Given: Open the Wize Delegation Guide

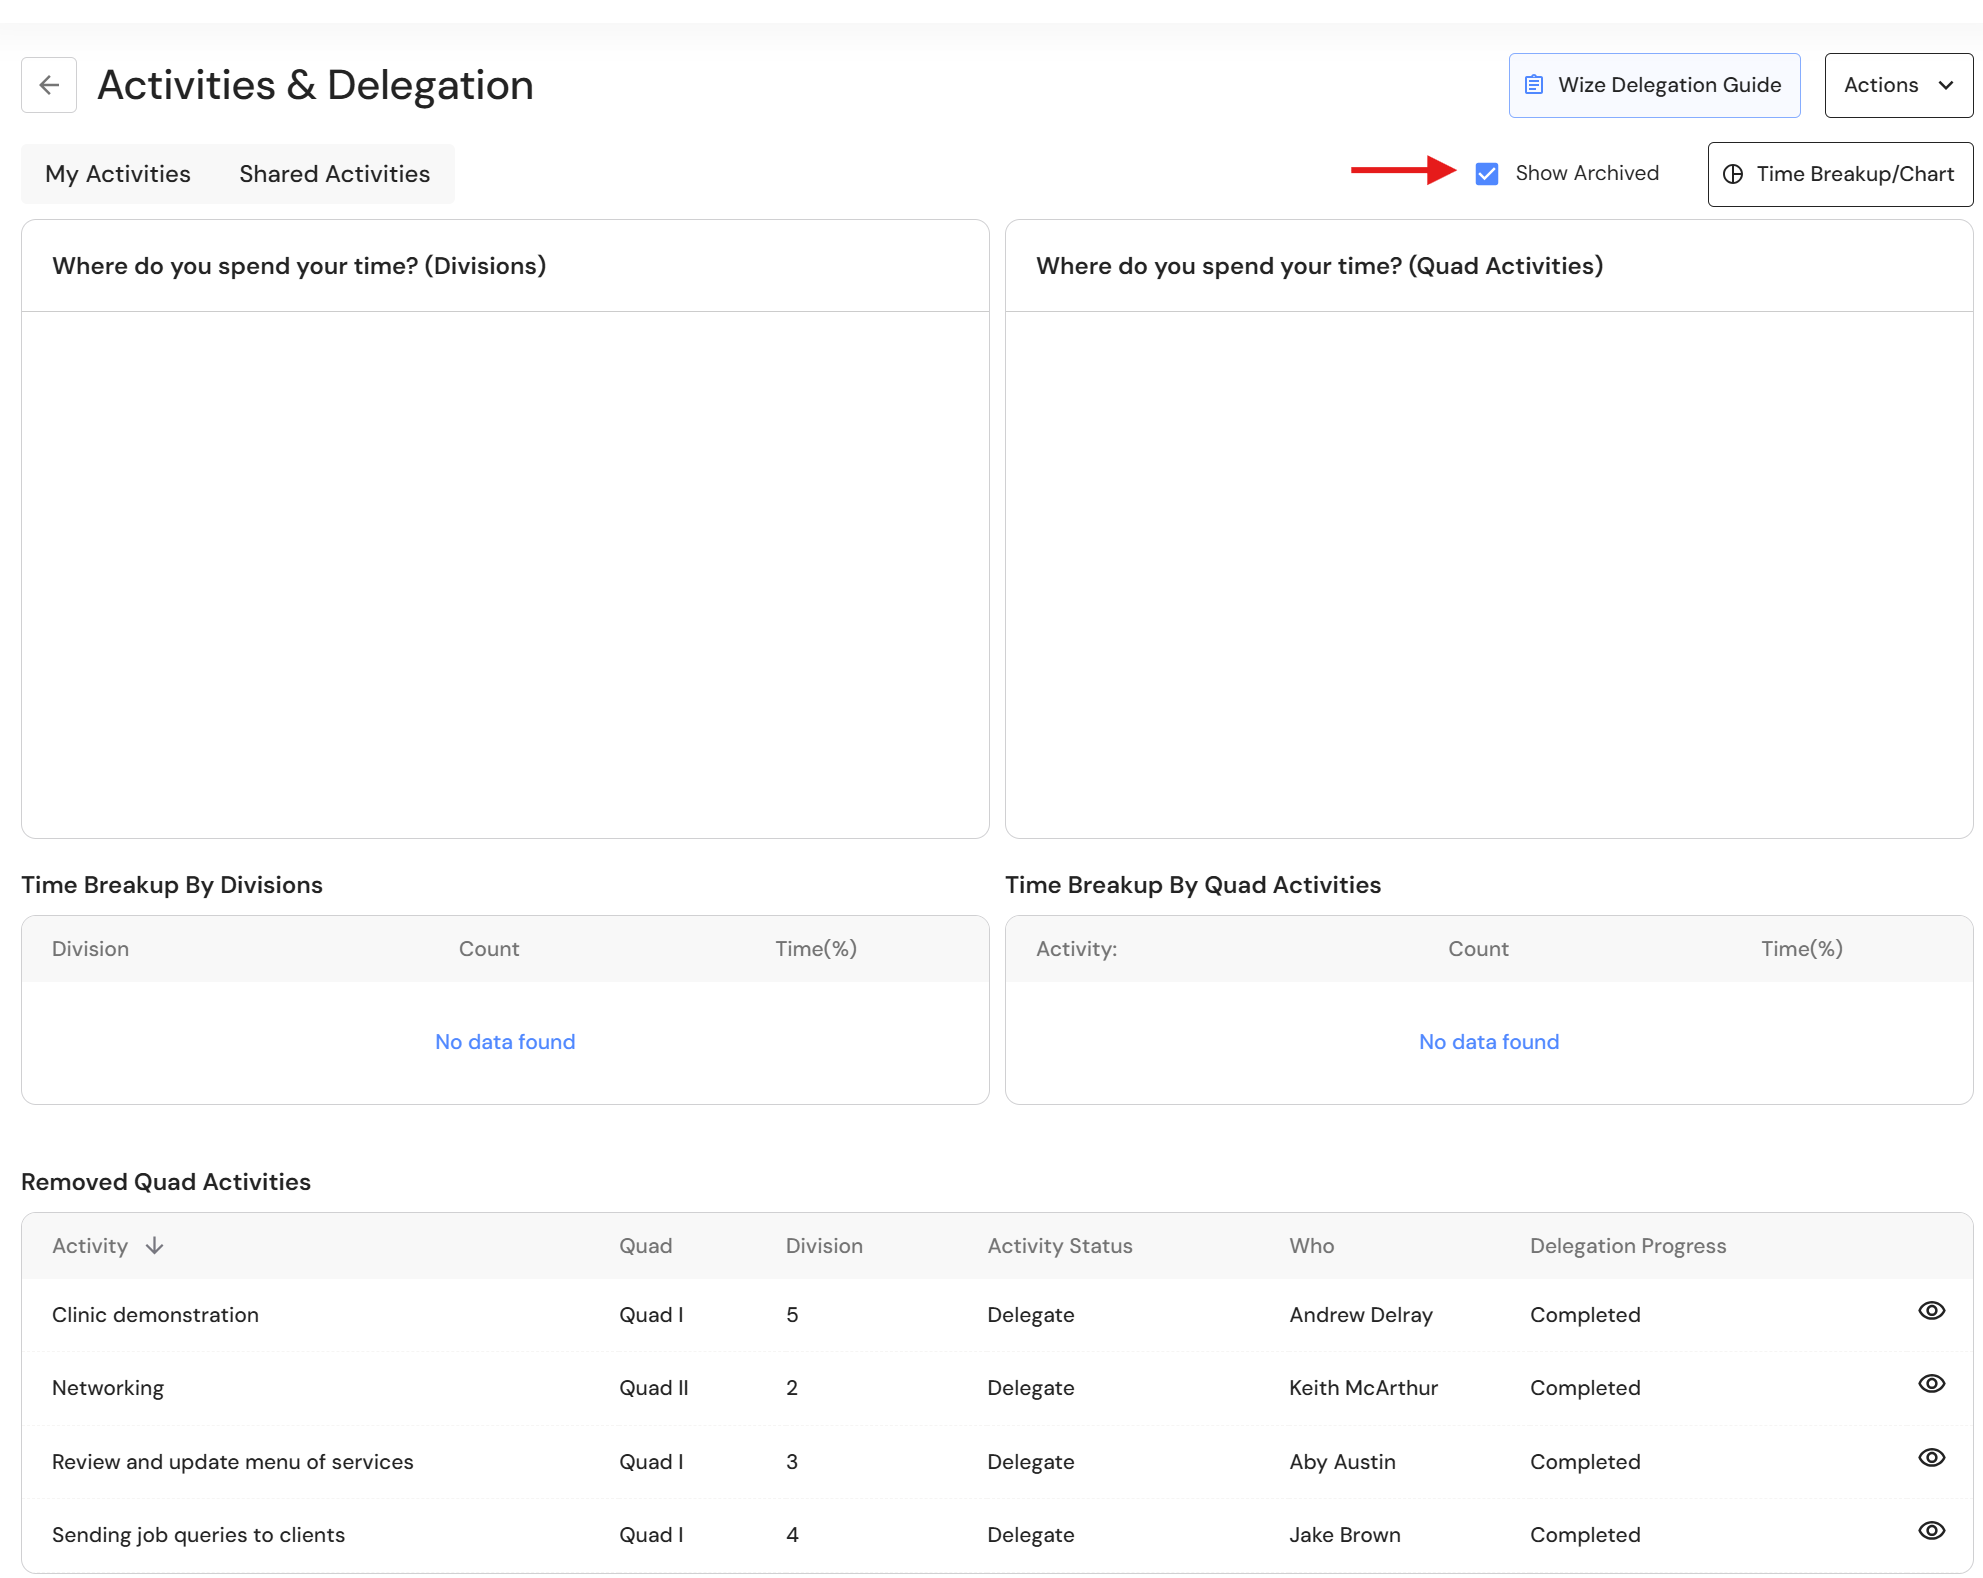Looking at the screenshot, I should 1654,85.
